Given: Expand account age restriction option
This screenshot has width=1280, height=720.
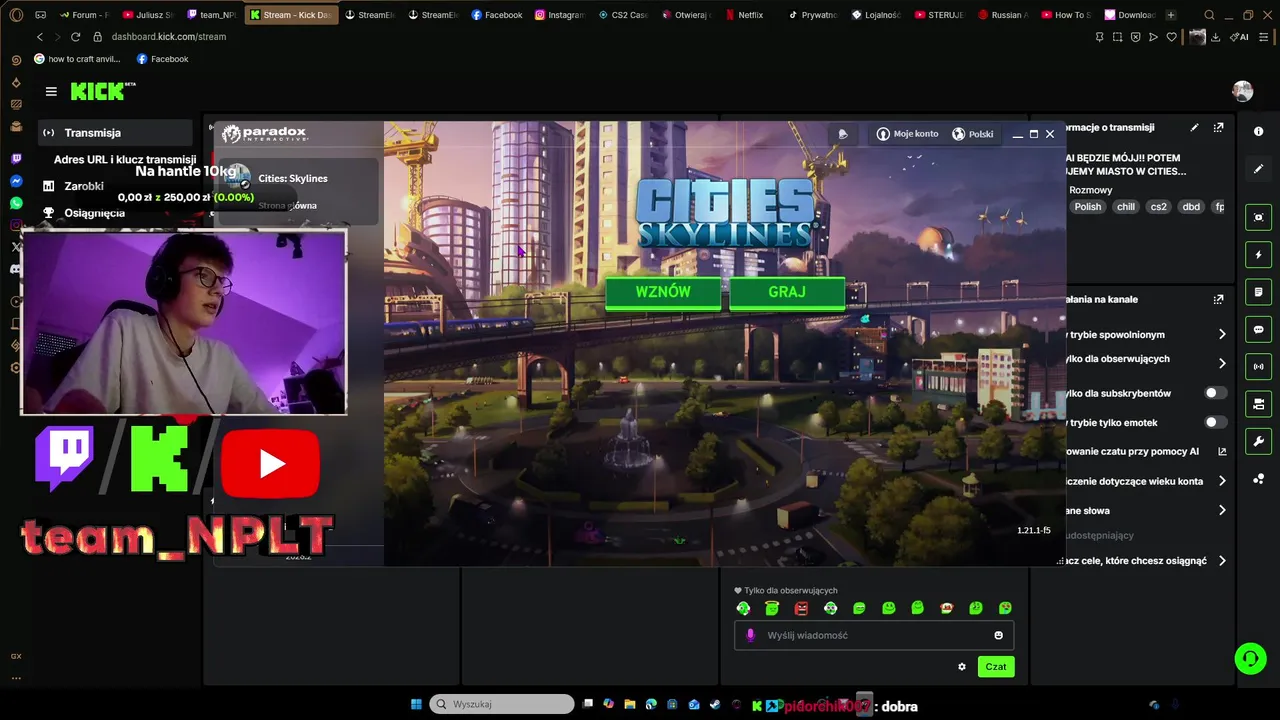Looking at the screenshot, I should pos(1222,481).
